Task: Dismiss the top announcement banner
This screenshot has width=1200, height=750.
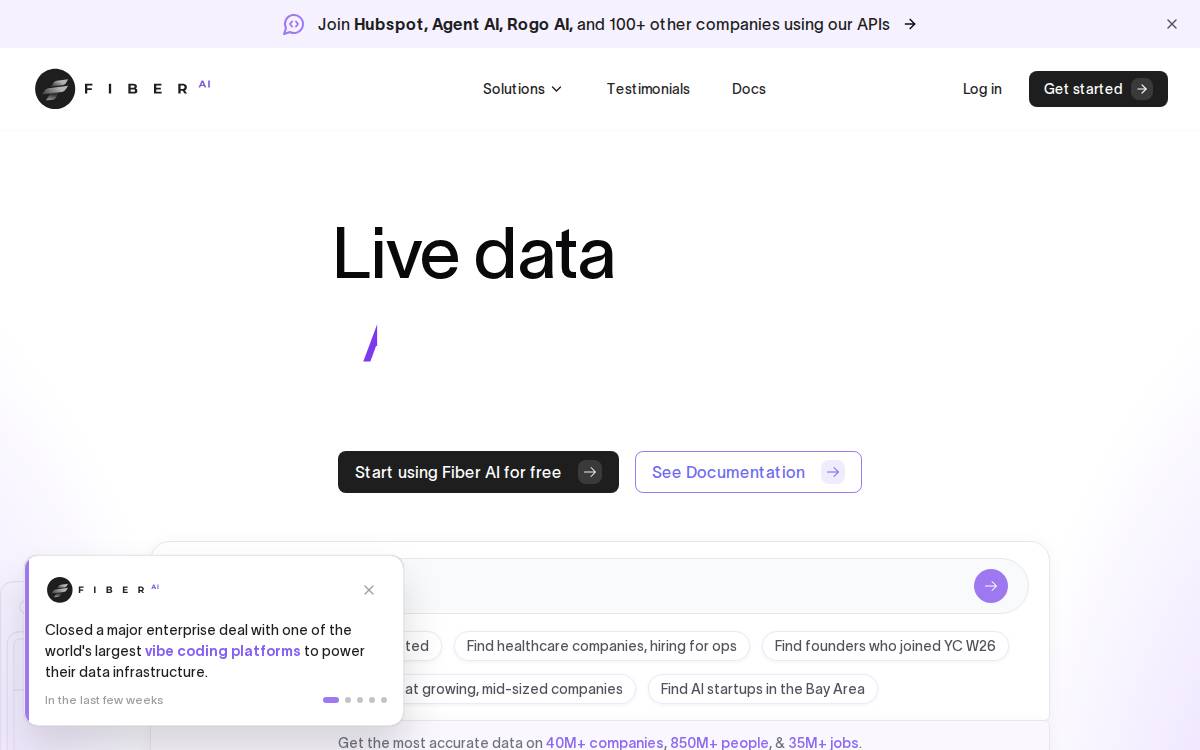Action: coord(1172,24)
